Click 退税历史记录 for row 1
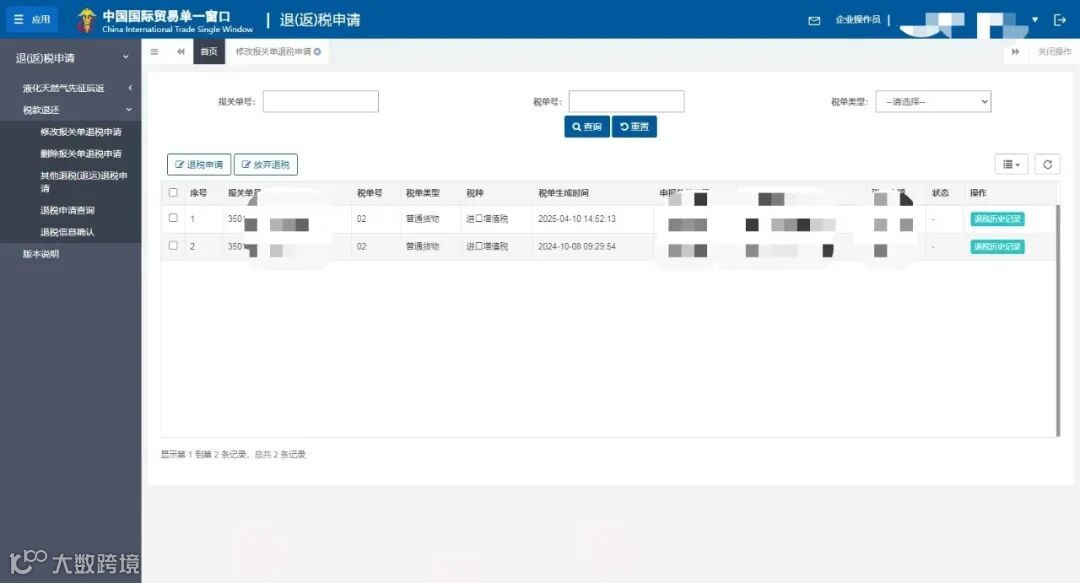The image size is (1080, 583). tap(997, 219)
